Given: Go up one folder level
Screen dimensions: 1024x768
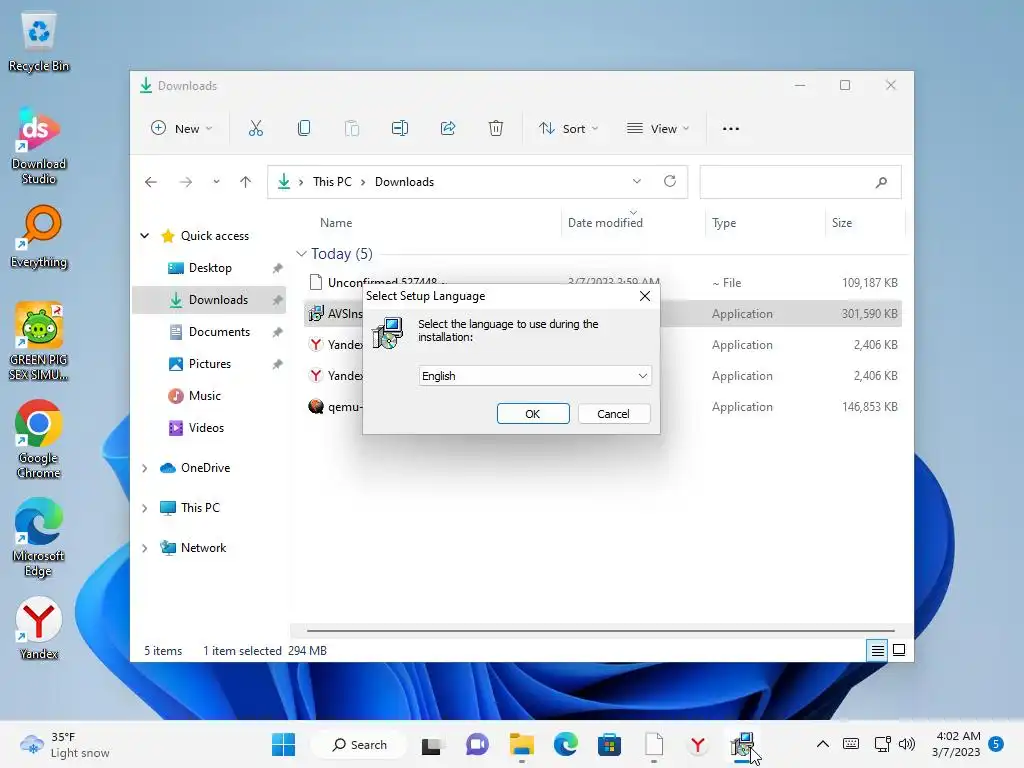Looking at the screenshot, I should (245, 182).
